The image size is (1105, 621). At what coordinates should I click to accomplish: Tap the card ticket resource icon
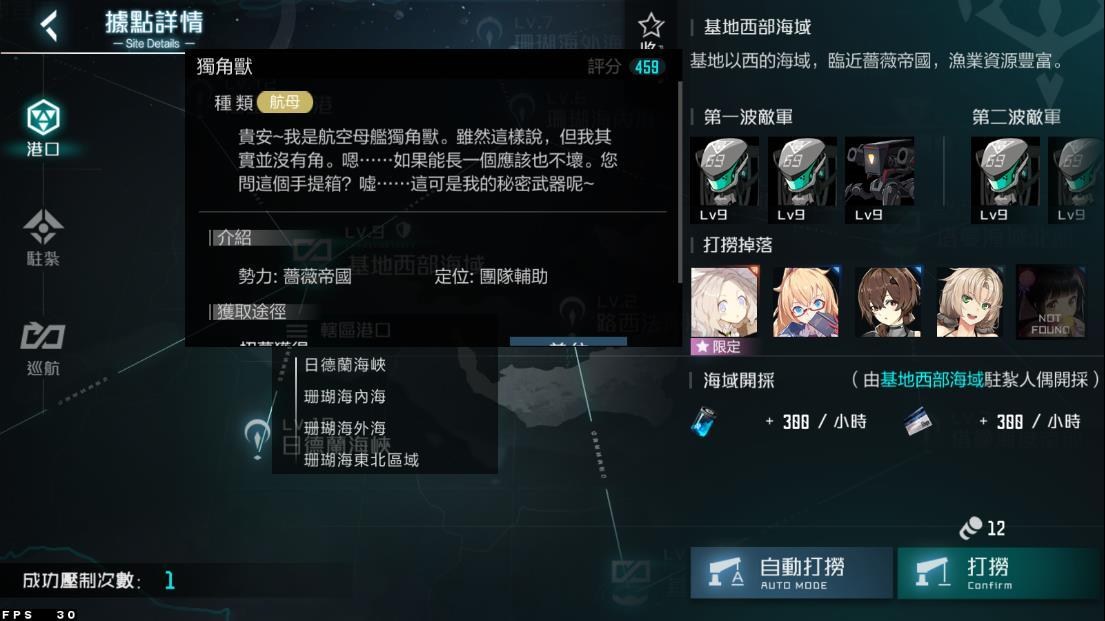(x=918, y=422)
